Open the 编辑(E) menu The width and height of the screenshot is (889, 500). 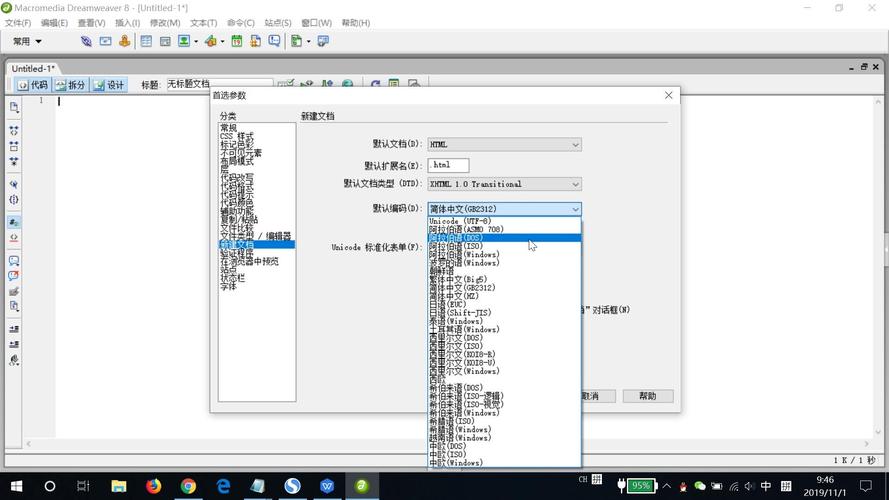54,23
